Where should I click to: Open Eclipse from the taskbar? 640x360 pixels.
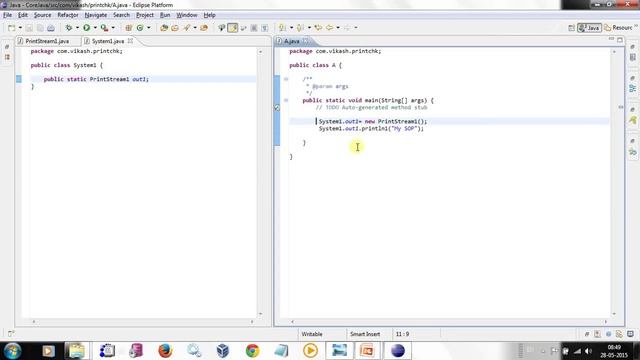point(398,351)
